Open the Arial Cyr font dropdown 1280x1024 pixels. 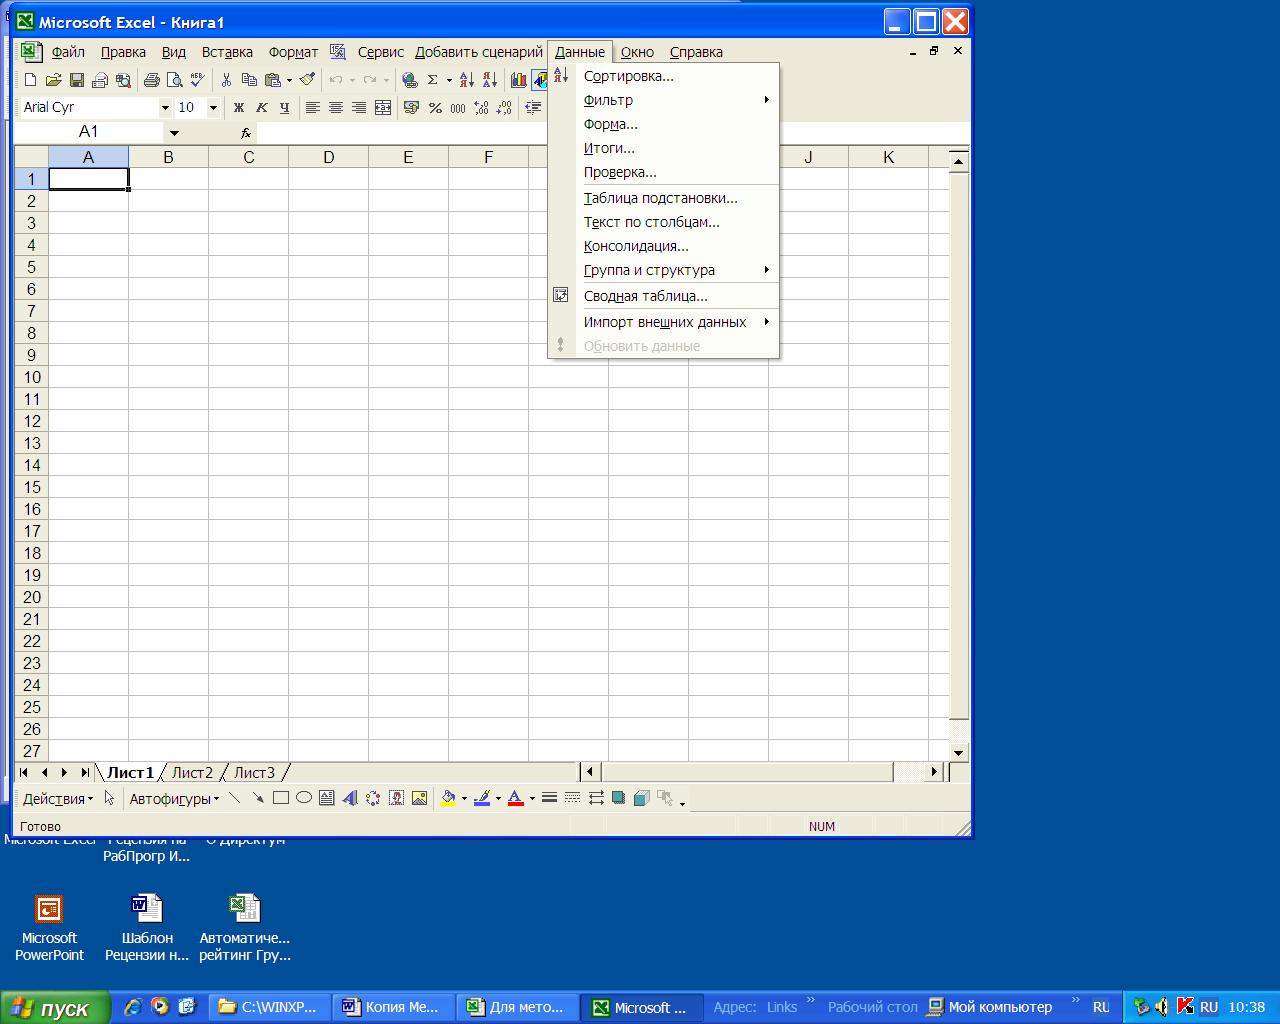coord(165,107)
